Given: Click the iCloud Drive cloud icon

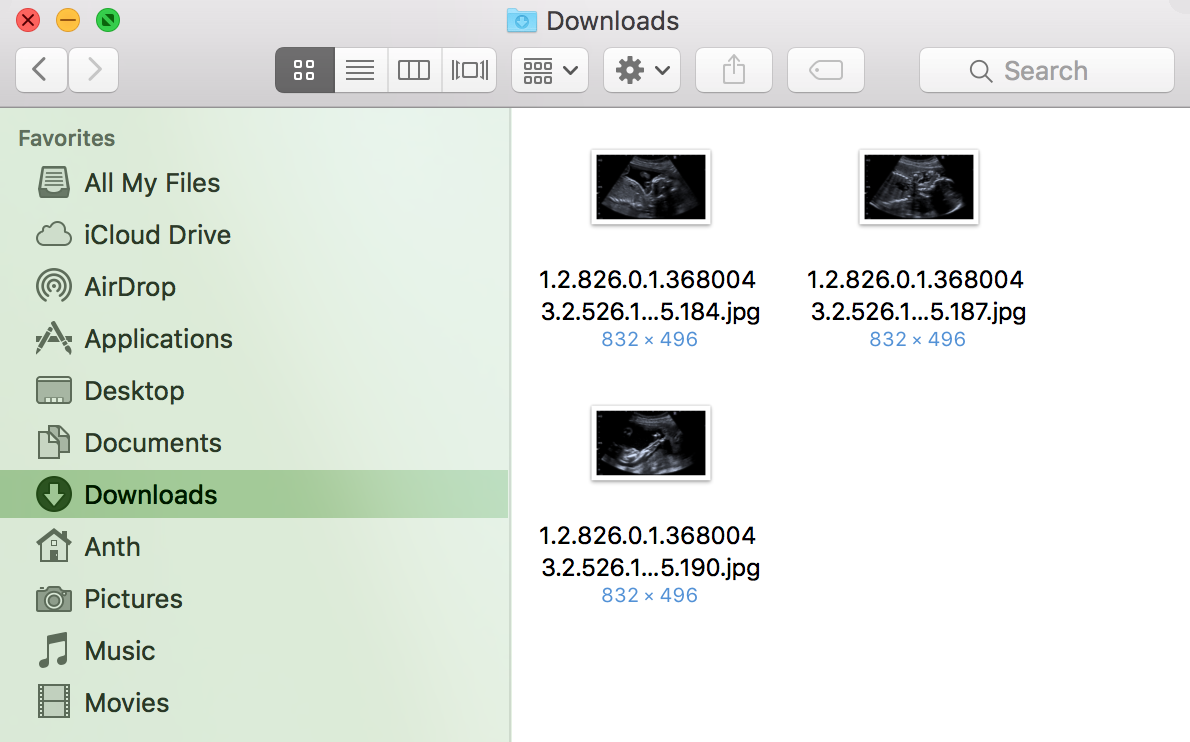Looking at the screenshot, I should (x=54, y=235).
